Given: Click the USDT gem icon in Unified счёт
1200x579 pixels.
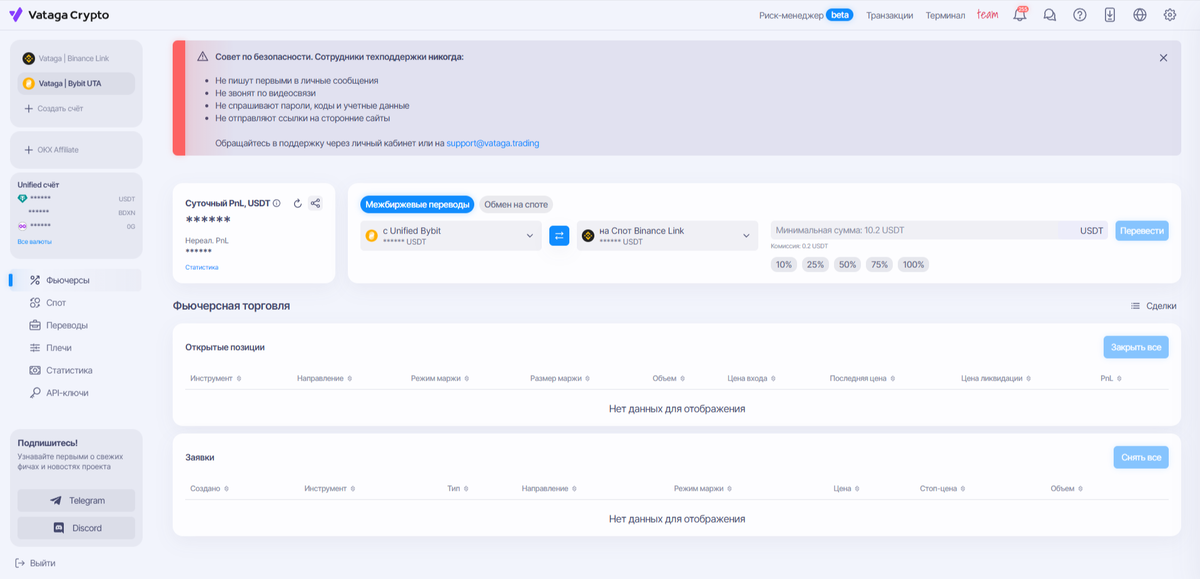Looking at the screenshot, I should coord(22,199).
